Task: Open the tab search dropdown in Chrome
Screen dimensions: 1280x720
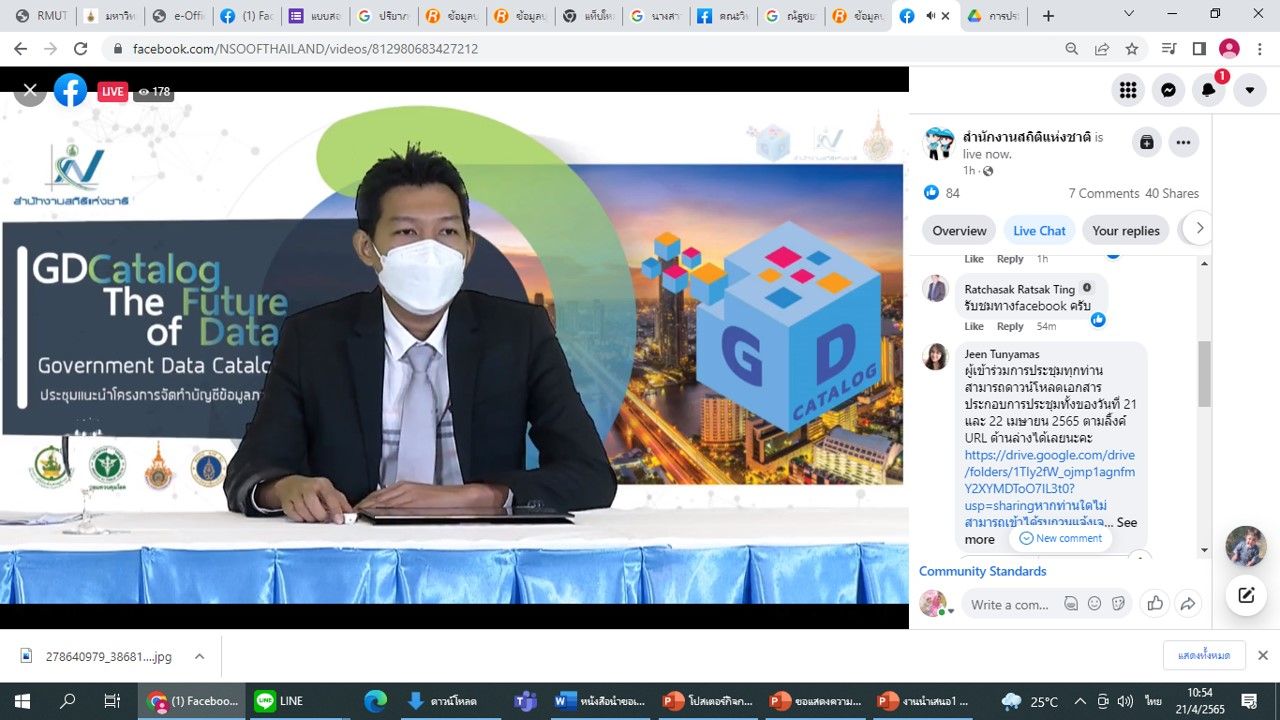Action: coord(1129,15)
